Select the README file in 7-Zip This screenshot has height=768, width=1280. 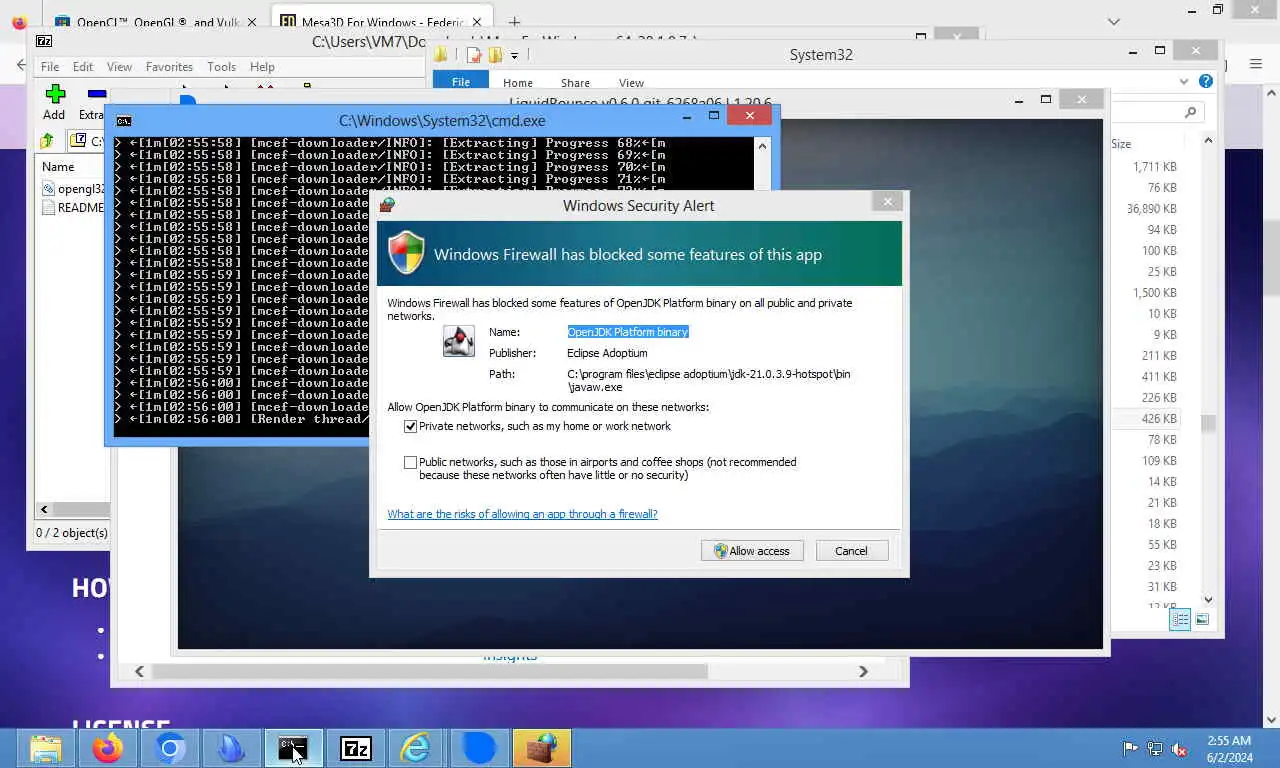click(74, 208)
